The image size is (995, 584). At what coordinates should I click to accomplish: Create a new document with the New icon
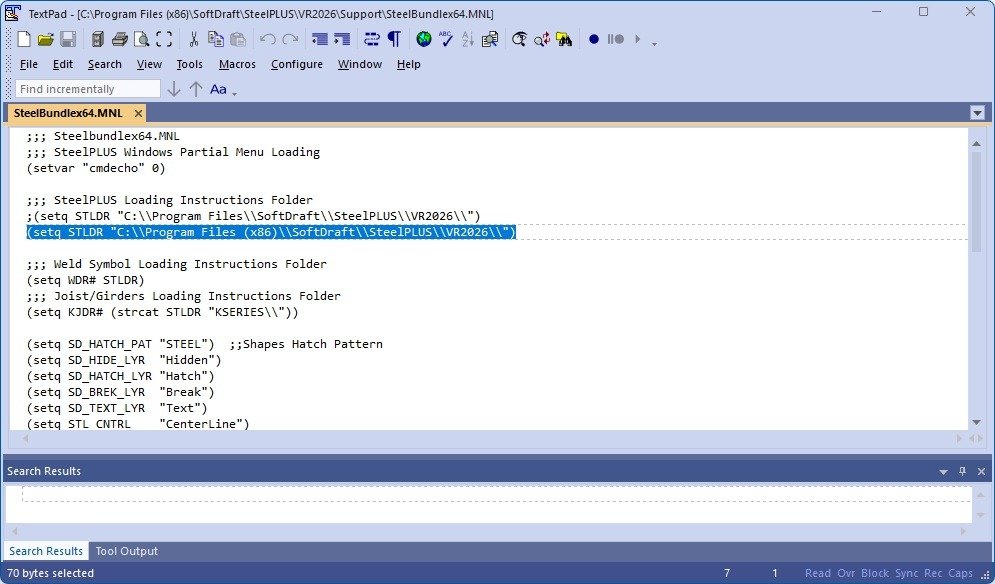coord(24,39)
